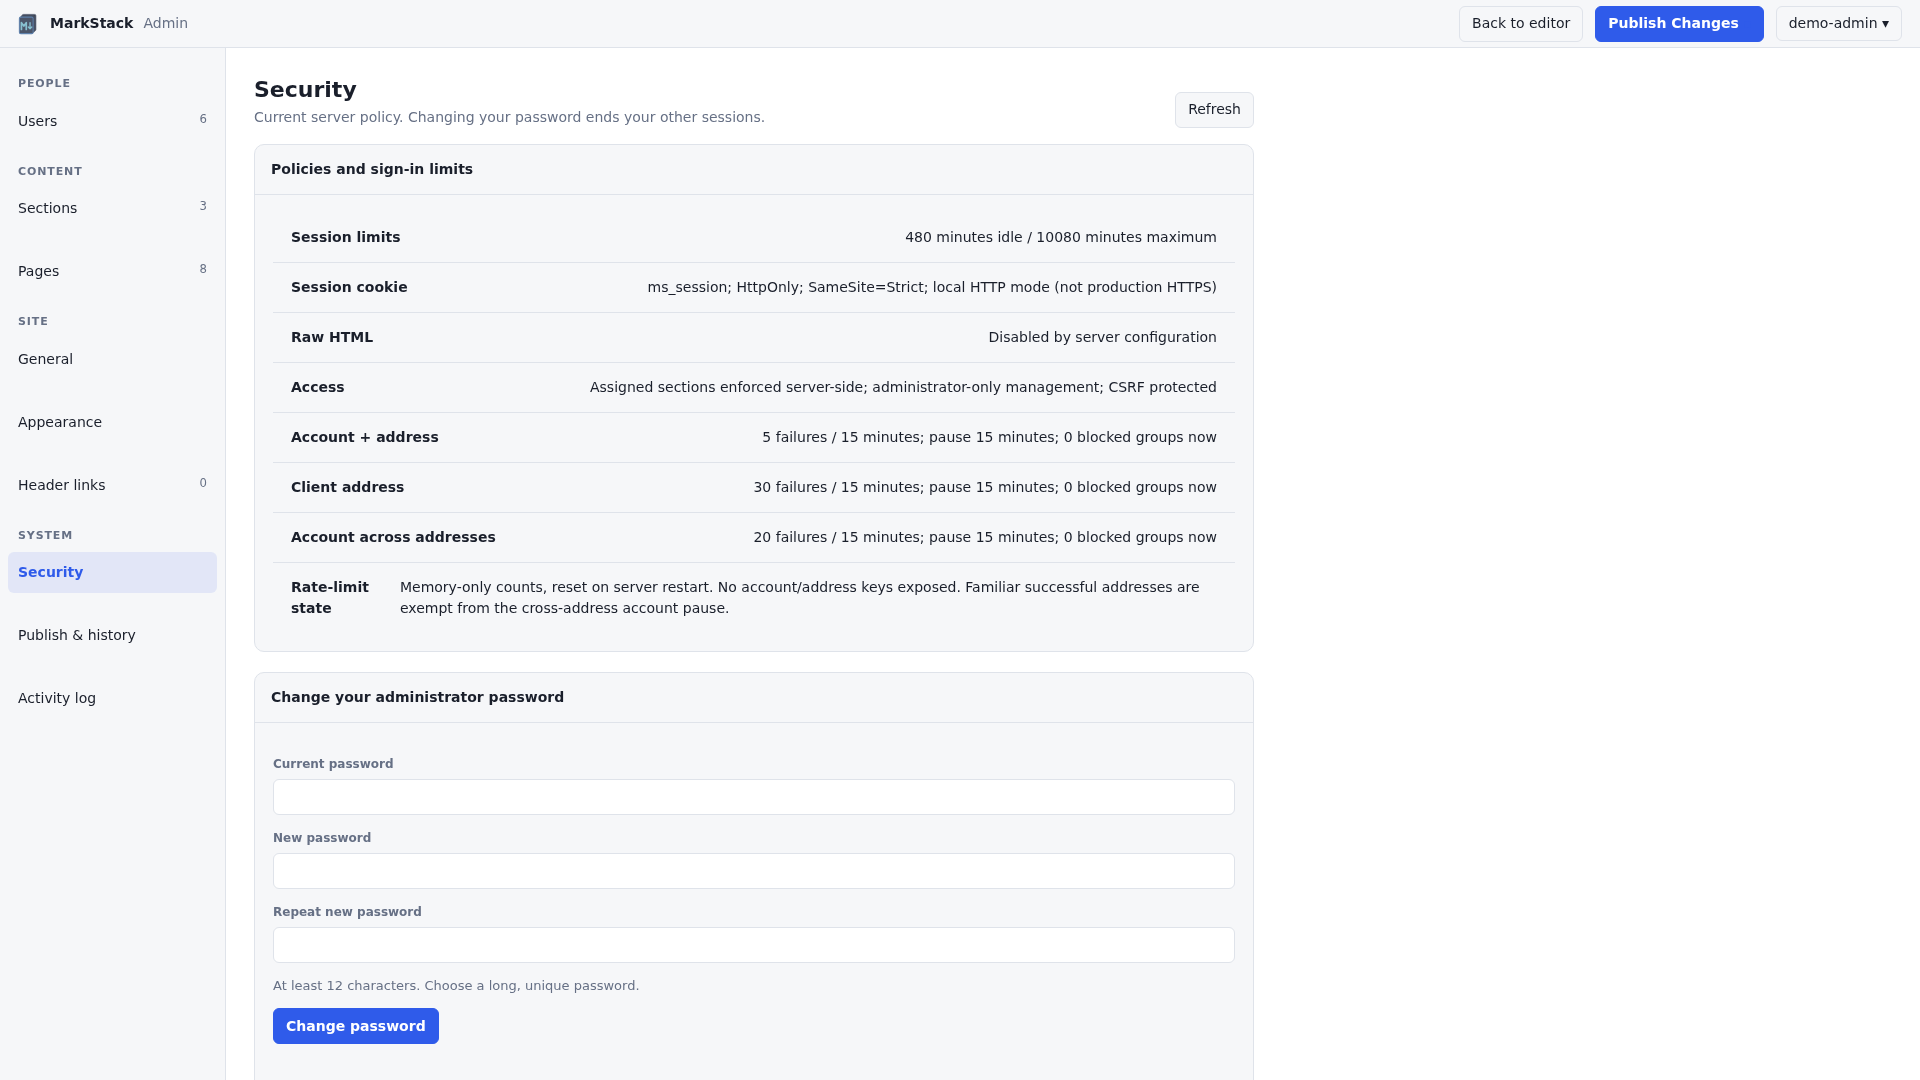The height and width of the screenshot is (1080, 1920).
Task: Submit the Change password button
Action: pos(356,1026)
